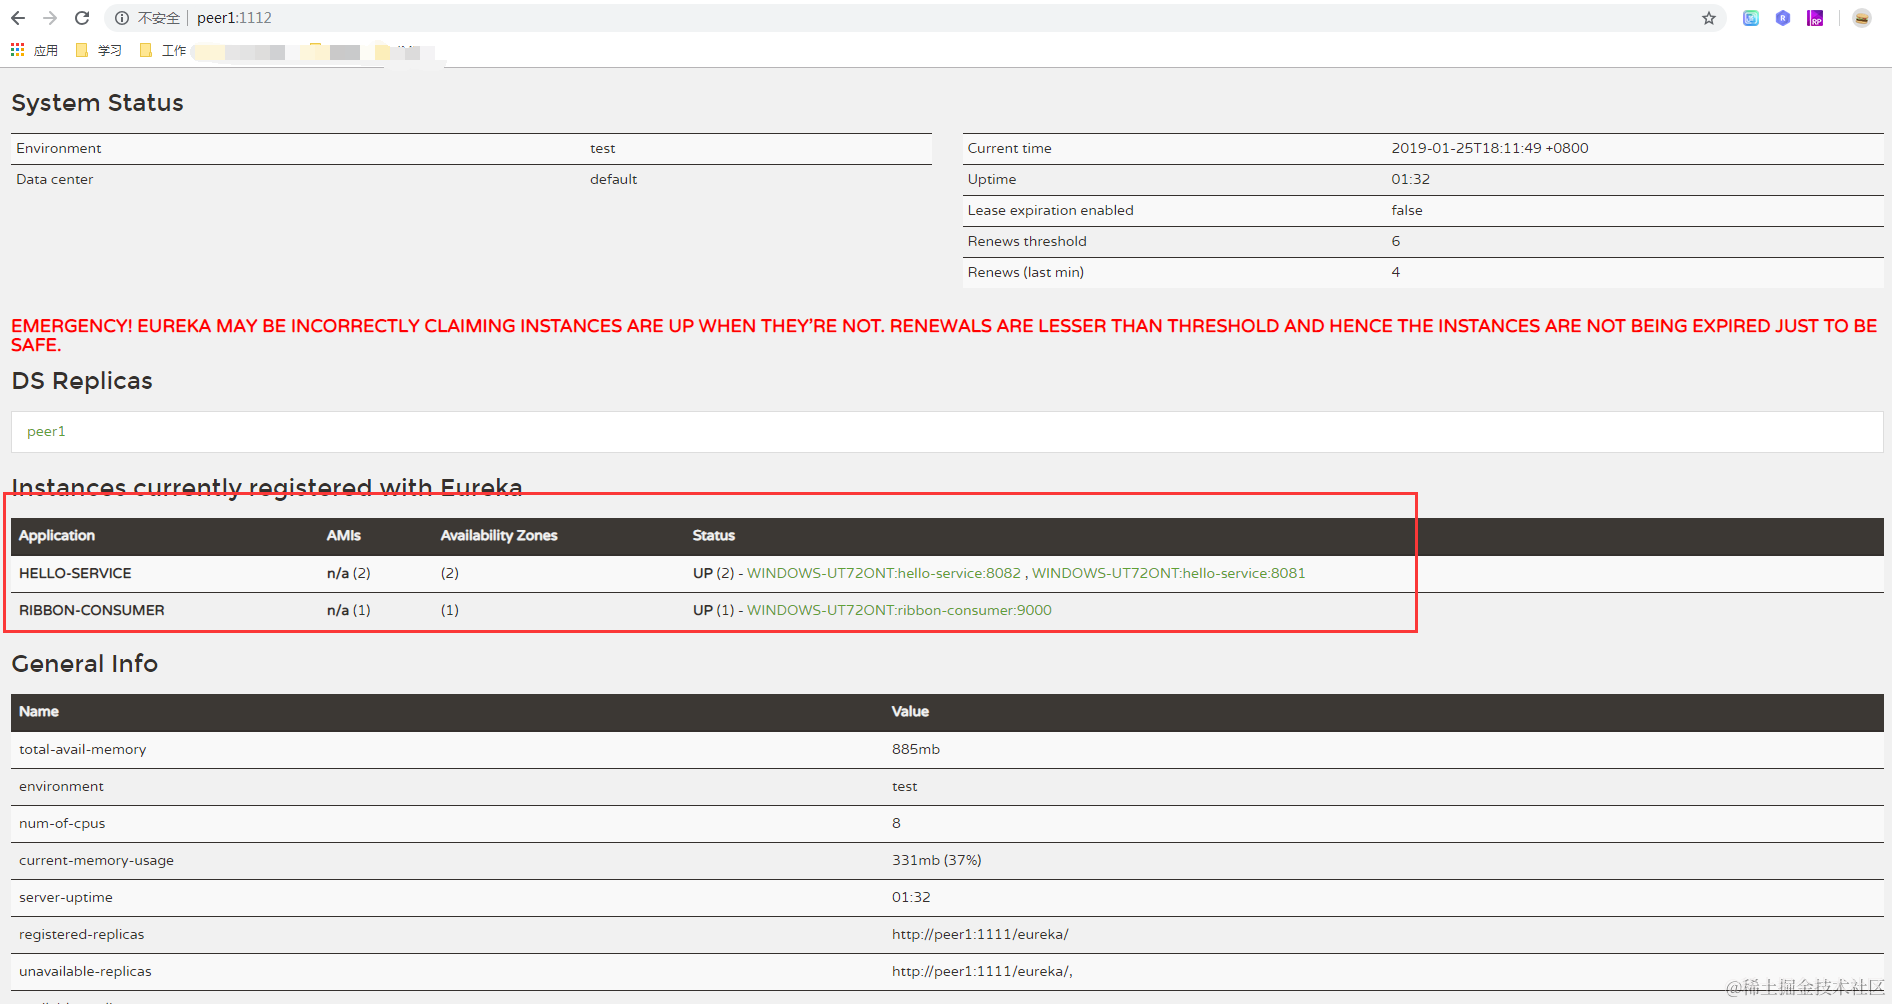Click the Application column header
The width and height of the screenshot is (1892, 1004).
click(x=57, y=536)
